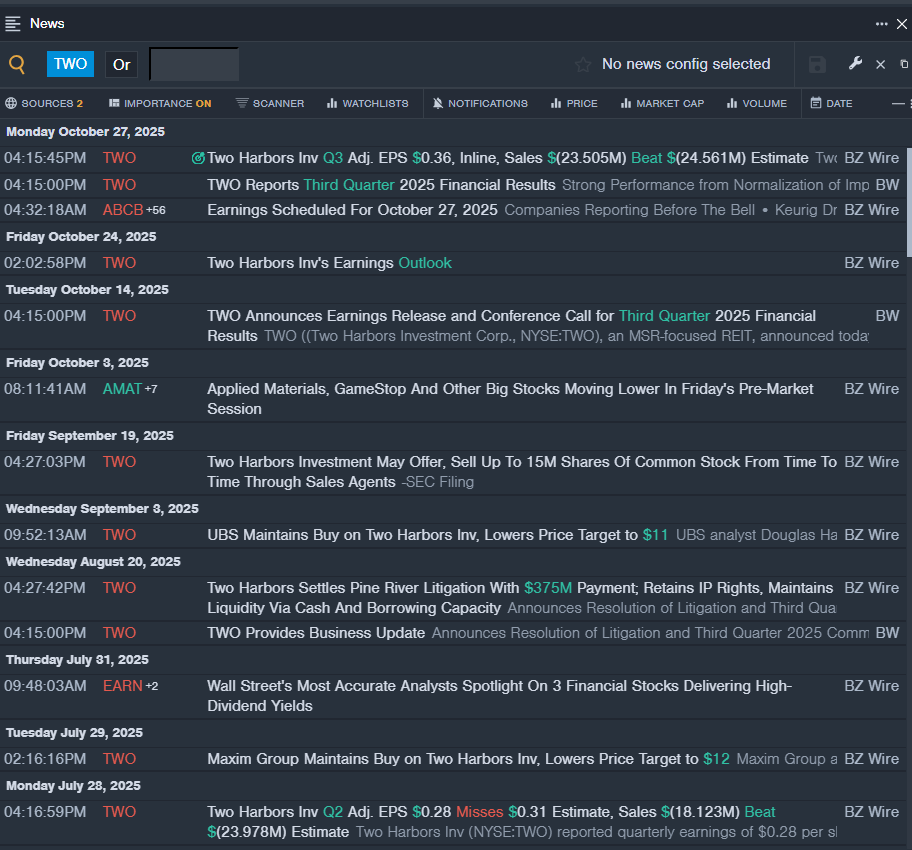Open the Scanner filter
912x850 pixels.
(x=270, y=104)
